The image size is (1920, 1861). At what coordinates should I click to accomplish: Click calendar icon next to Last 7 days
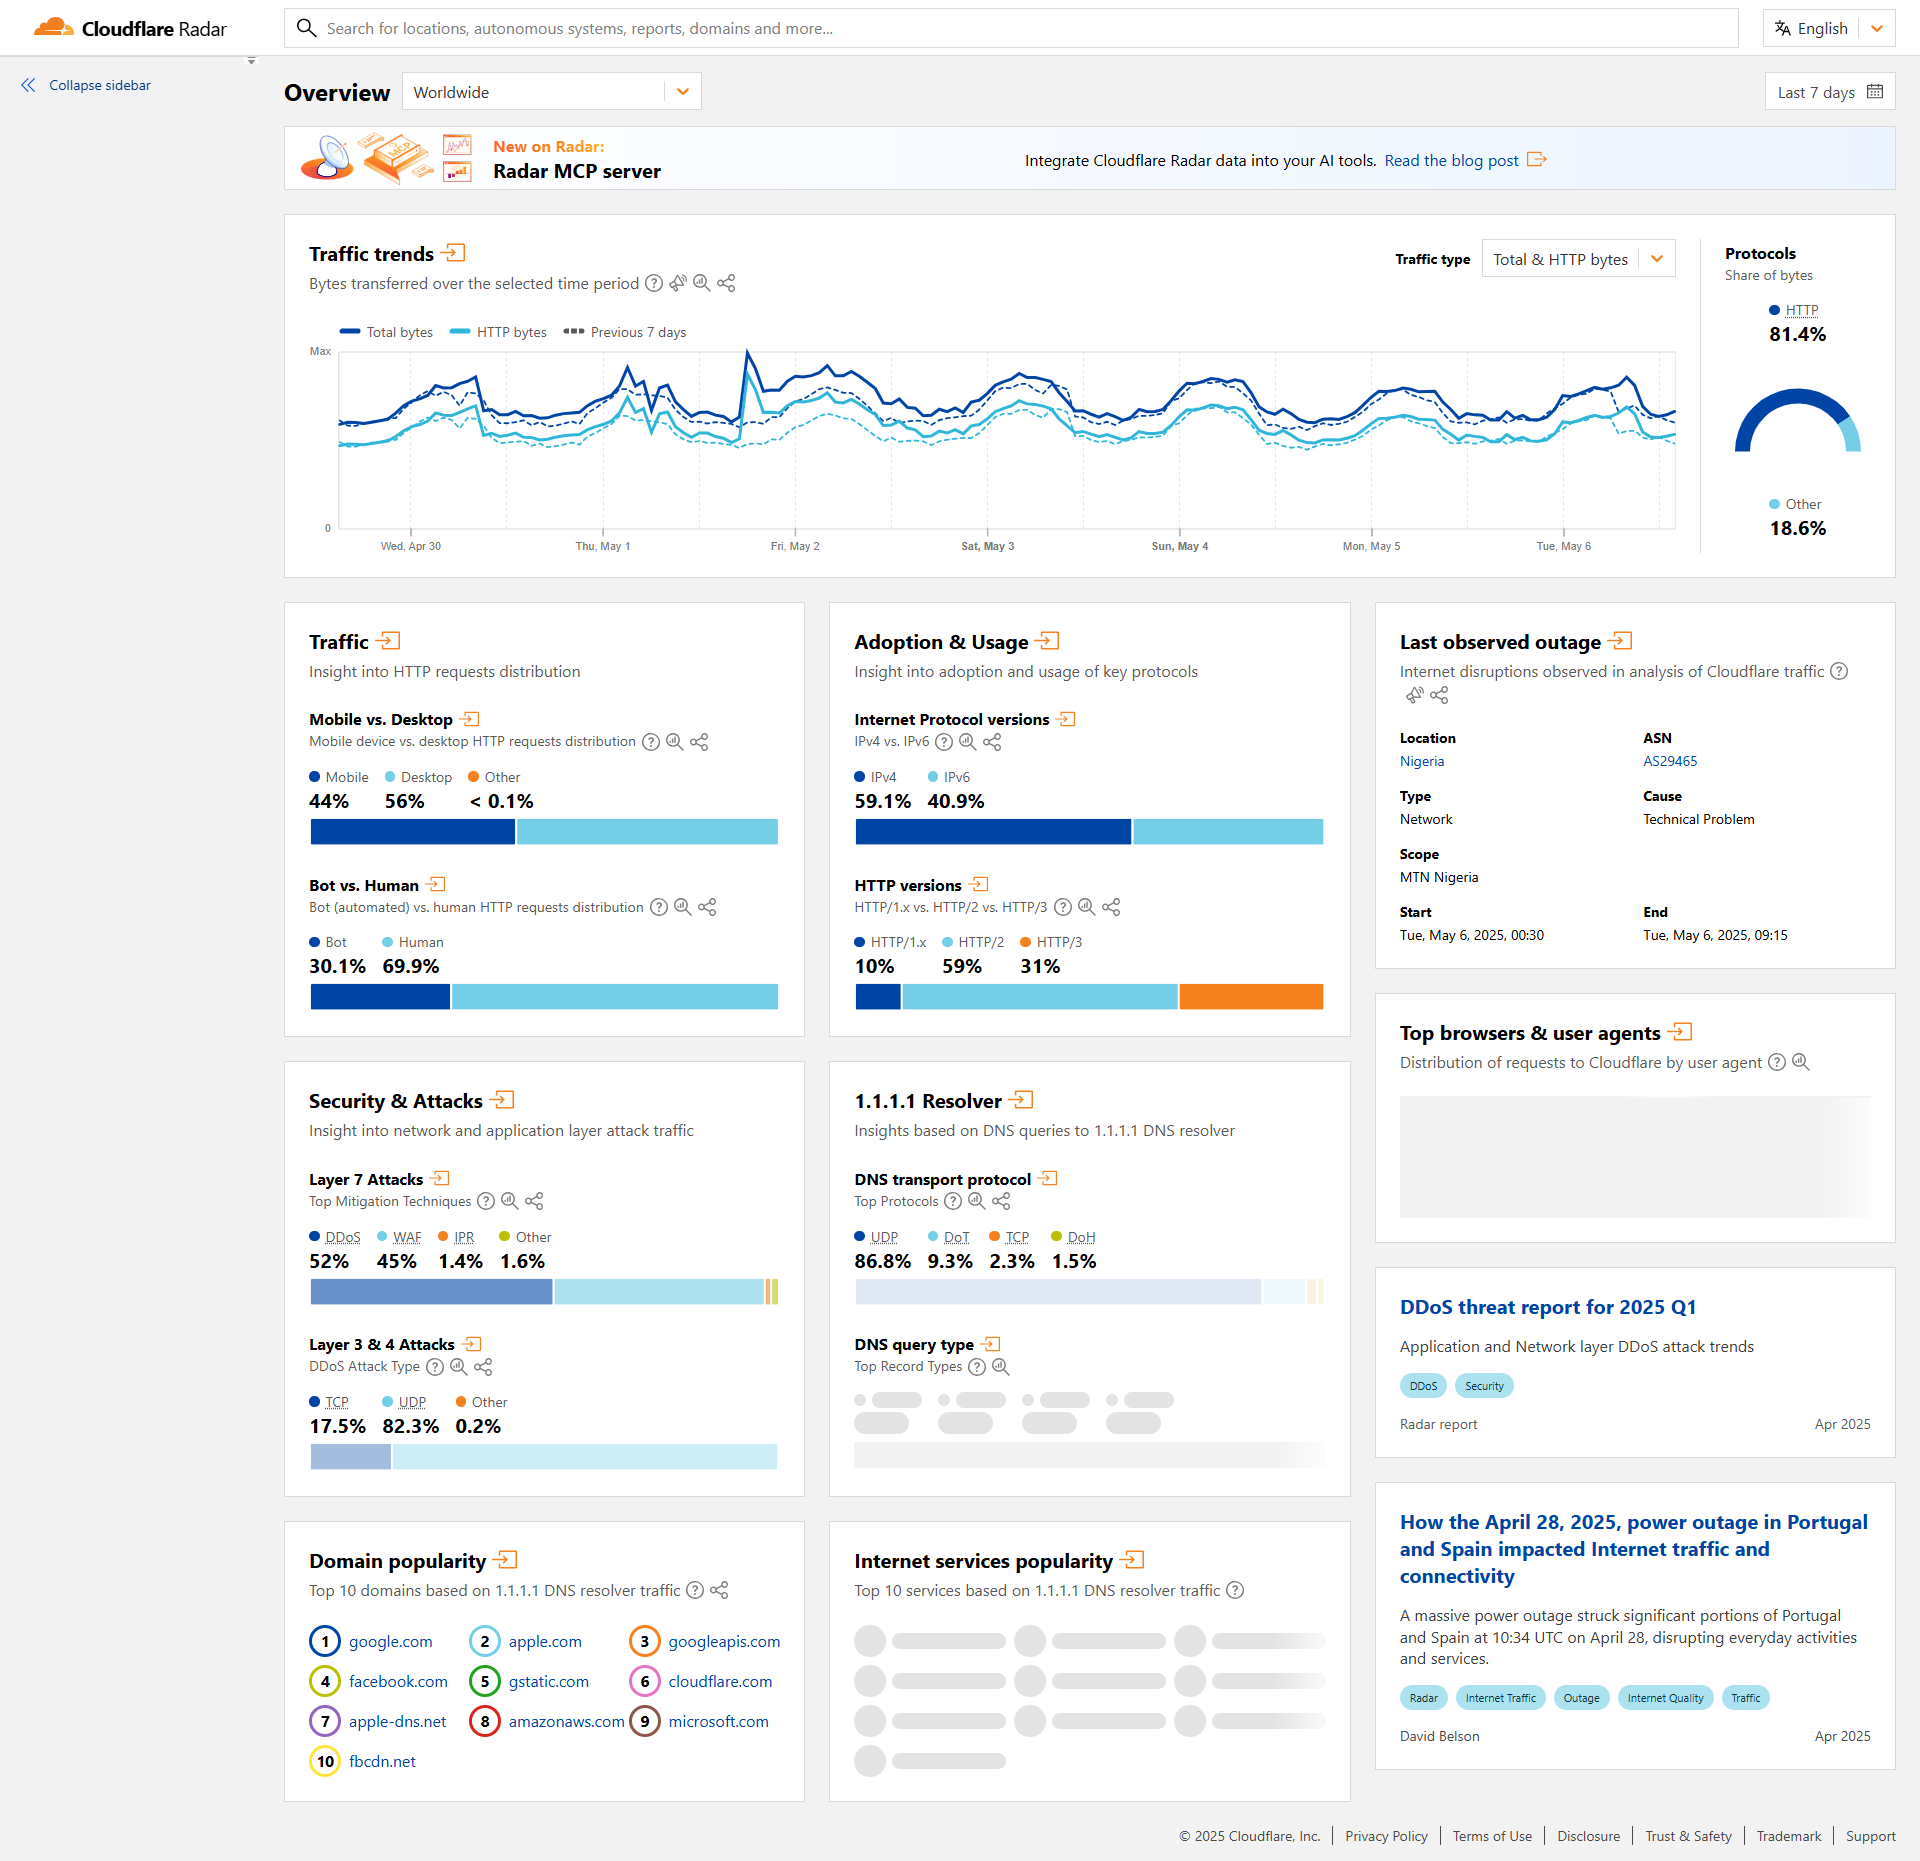tap(1875, 92)
